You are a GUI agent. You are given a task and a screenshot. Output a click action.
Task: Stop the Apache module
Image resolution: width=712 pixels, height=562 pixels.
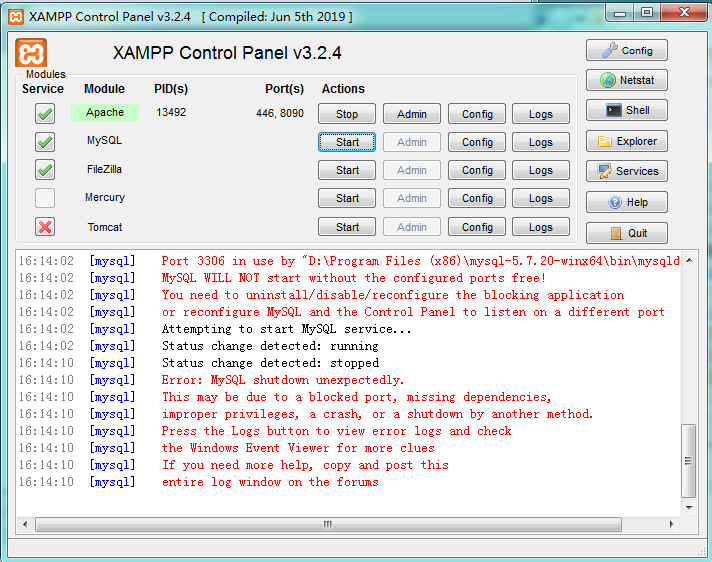coord(347,114)
